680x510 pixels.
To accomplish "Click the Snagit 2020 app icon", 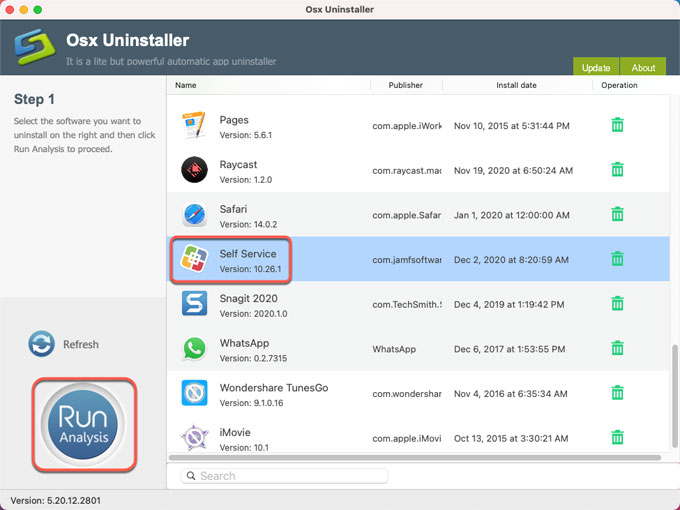I will pyautogui.click(x=194, y=303).
